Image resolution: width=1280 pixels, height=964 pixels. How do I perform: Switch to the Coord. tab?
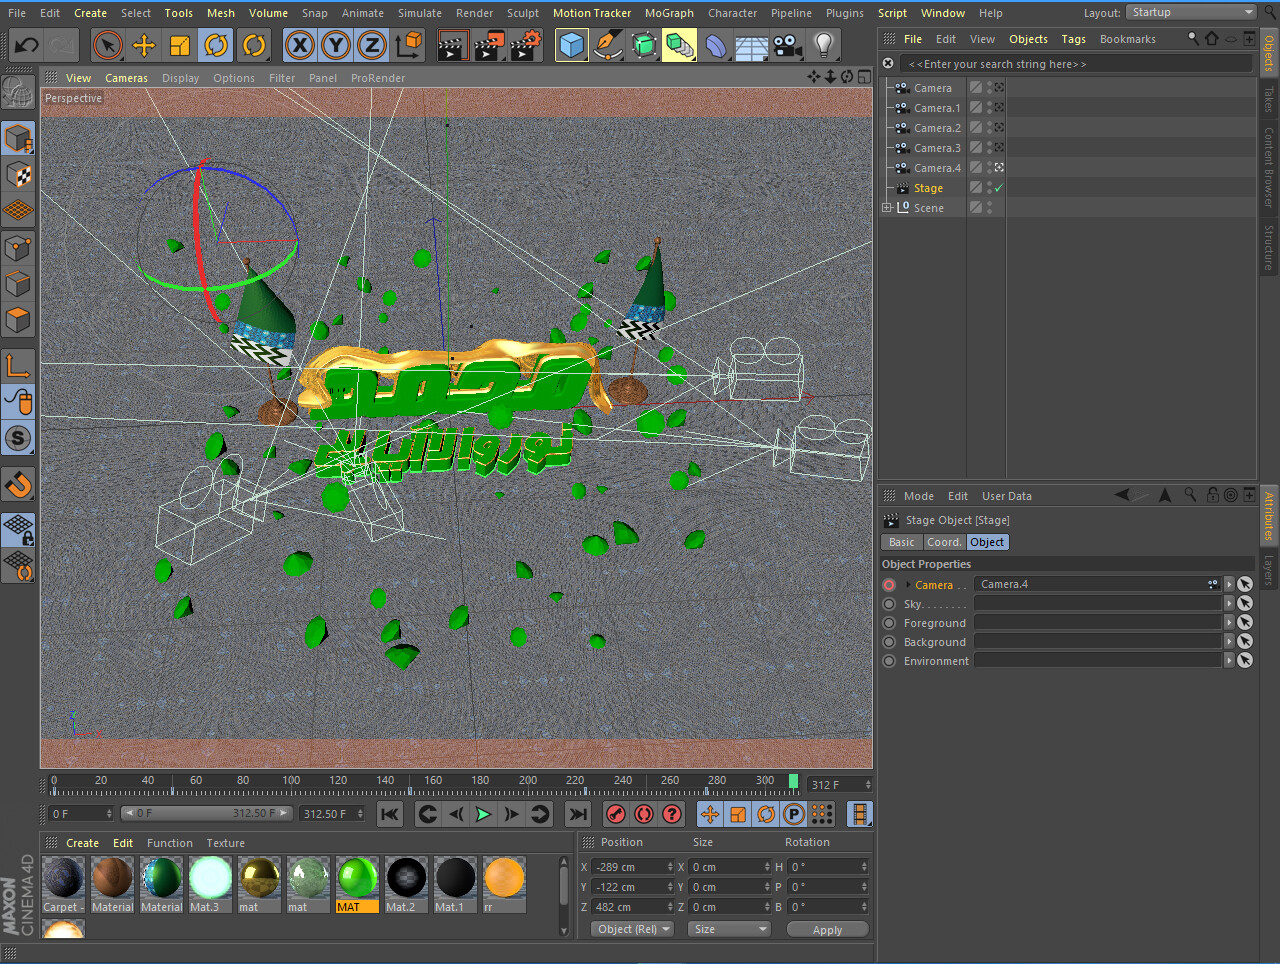[x=944, y=541]
